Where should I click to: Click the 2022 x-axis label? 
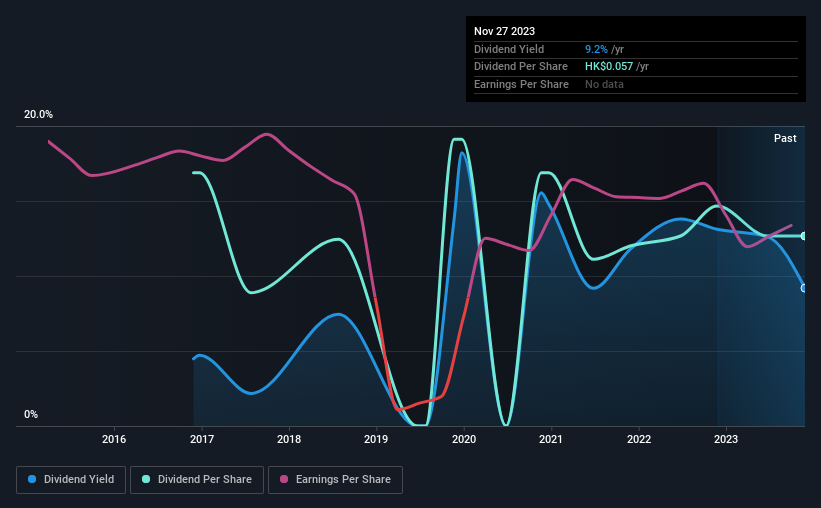[x=639, y=439]
